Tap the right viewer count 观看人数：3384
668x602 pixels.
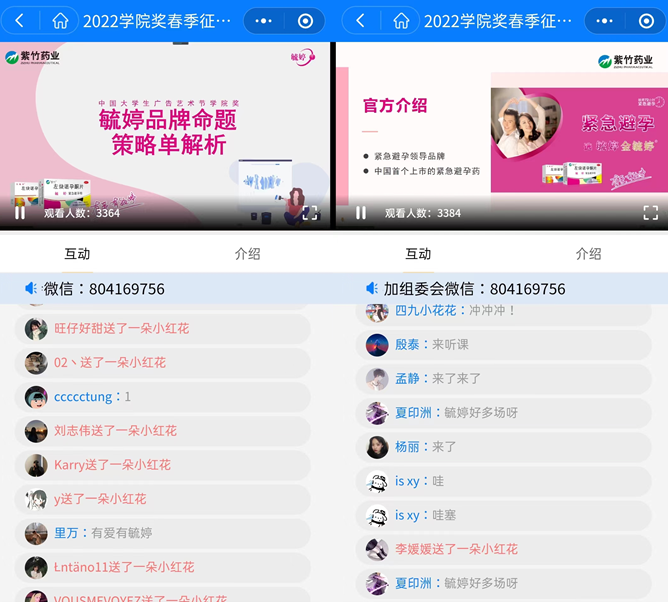click(x=423, y=213)
